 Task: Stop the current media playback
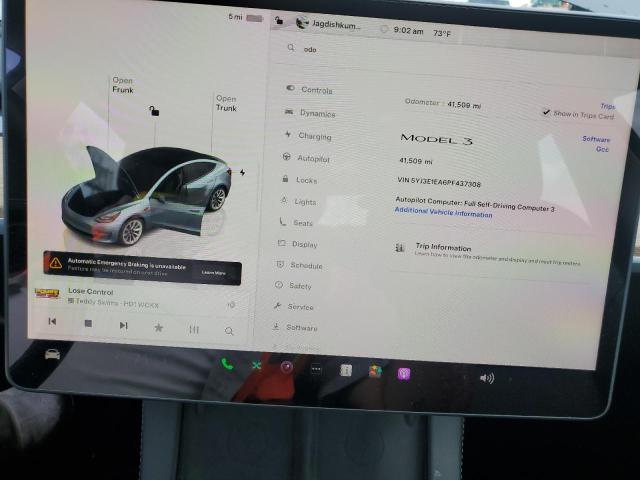tap(88, 324)
